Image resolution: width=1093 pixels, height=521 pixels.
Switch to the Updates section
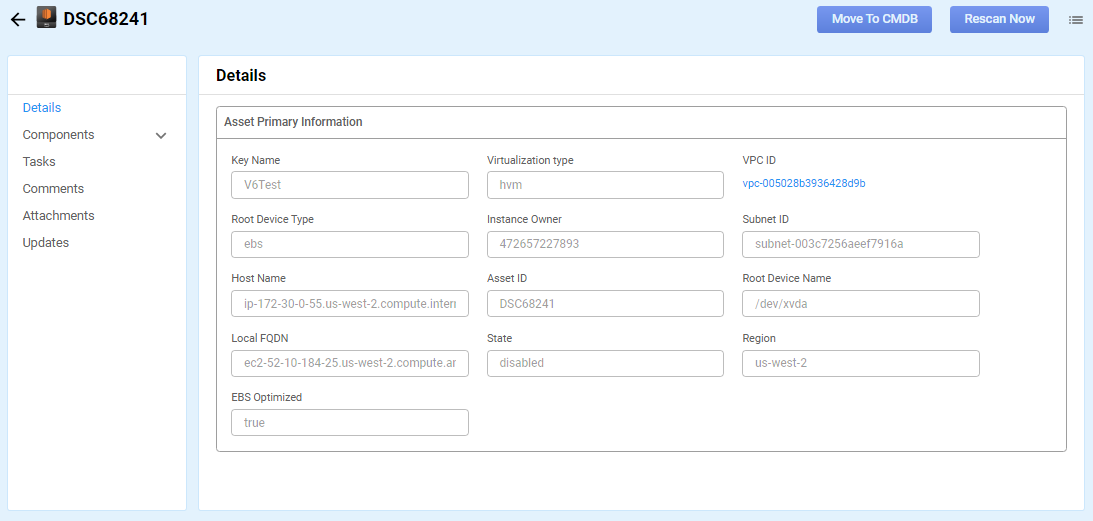click(46, 243)
